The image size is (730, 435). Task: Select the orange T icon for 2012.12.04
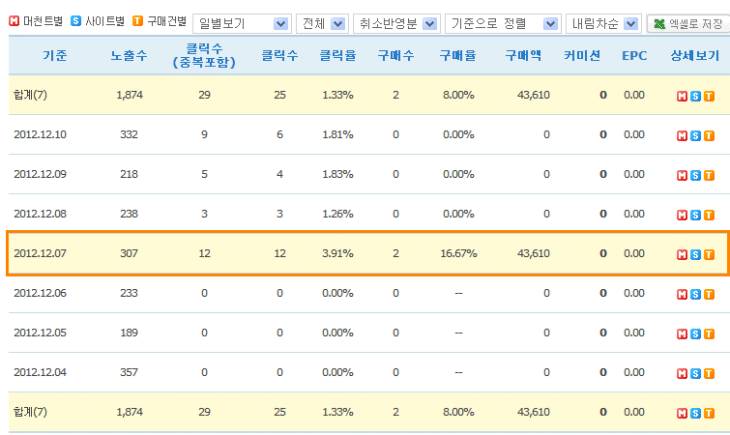pos(709,373)
